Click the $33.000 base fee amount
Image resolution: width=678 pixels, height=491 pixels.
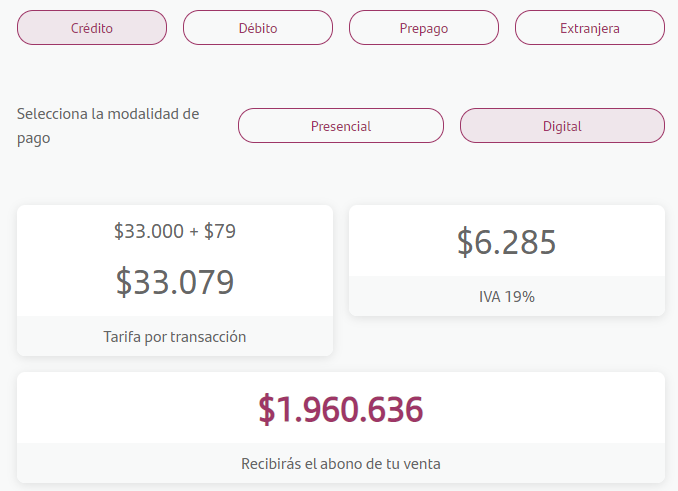coord(149,231)
